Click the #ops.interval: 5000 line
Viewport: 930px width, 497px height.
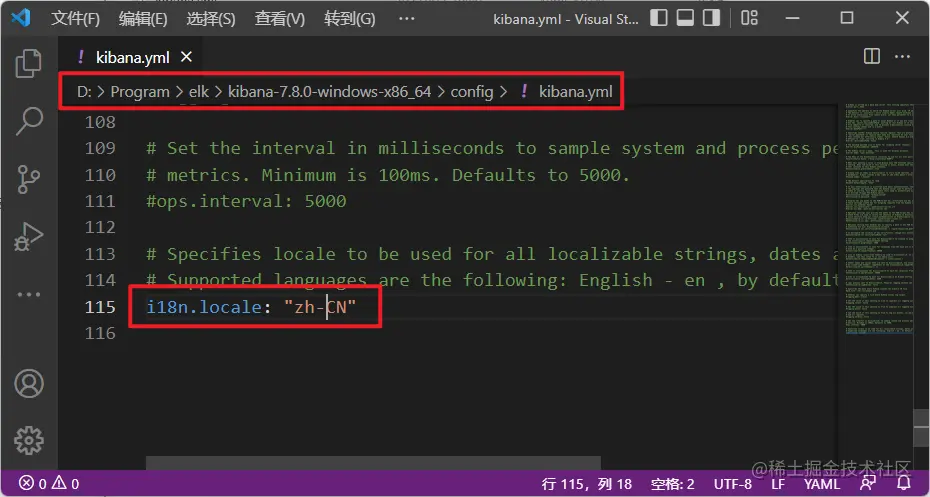[246, 201]
